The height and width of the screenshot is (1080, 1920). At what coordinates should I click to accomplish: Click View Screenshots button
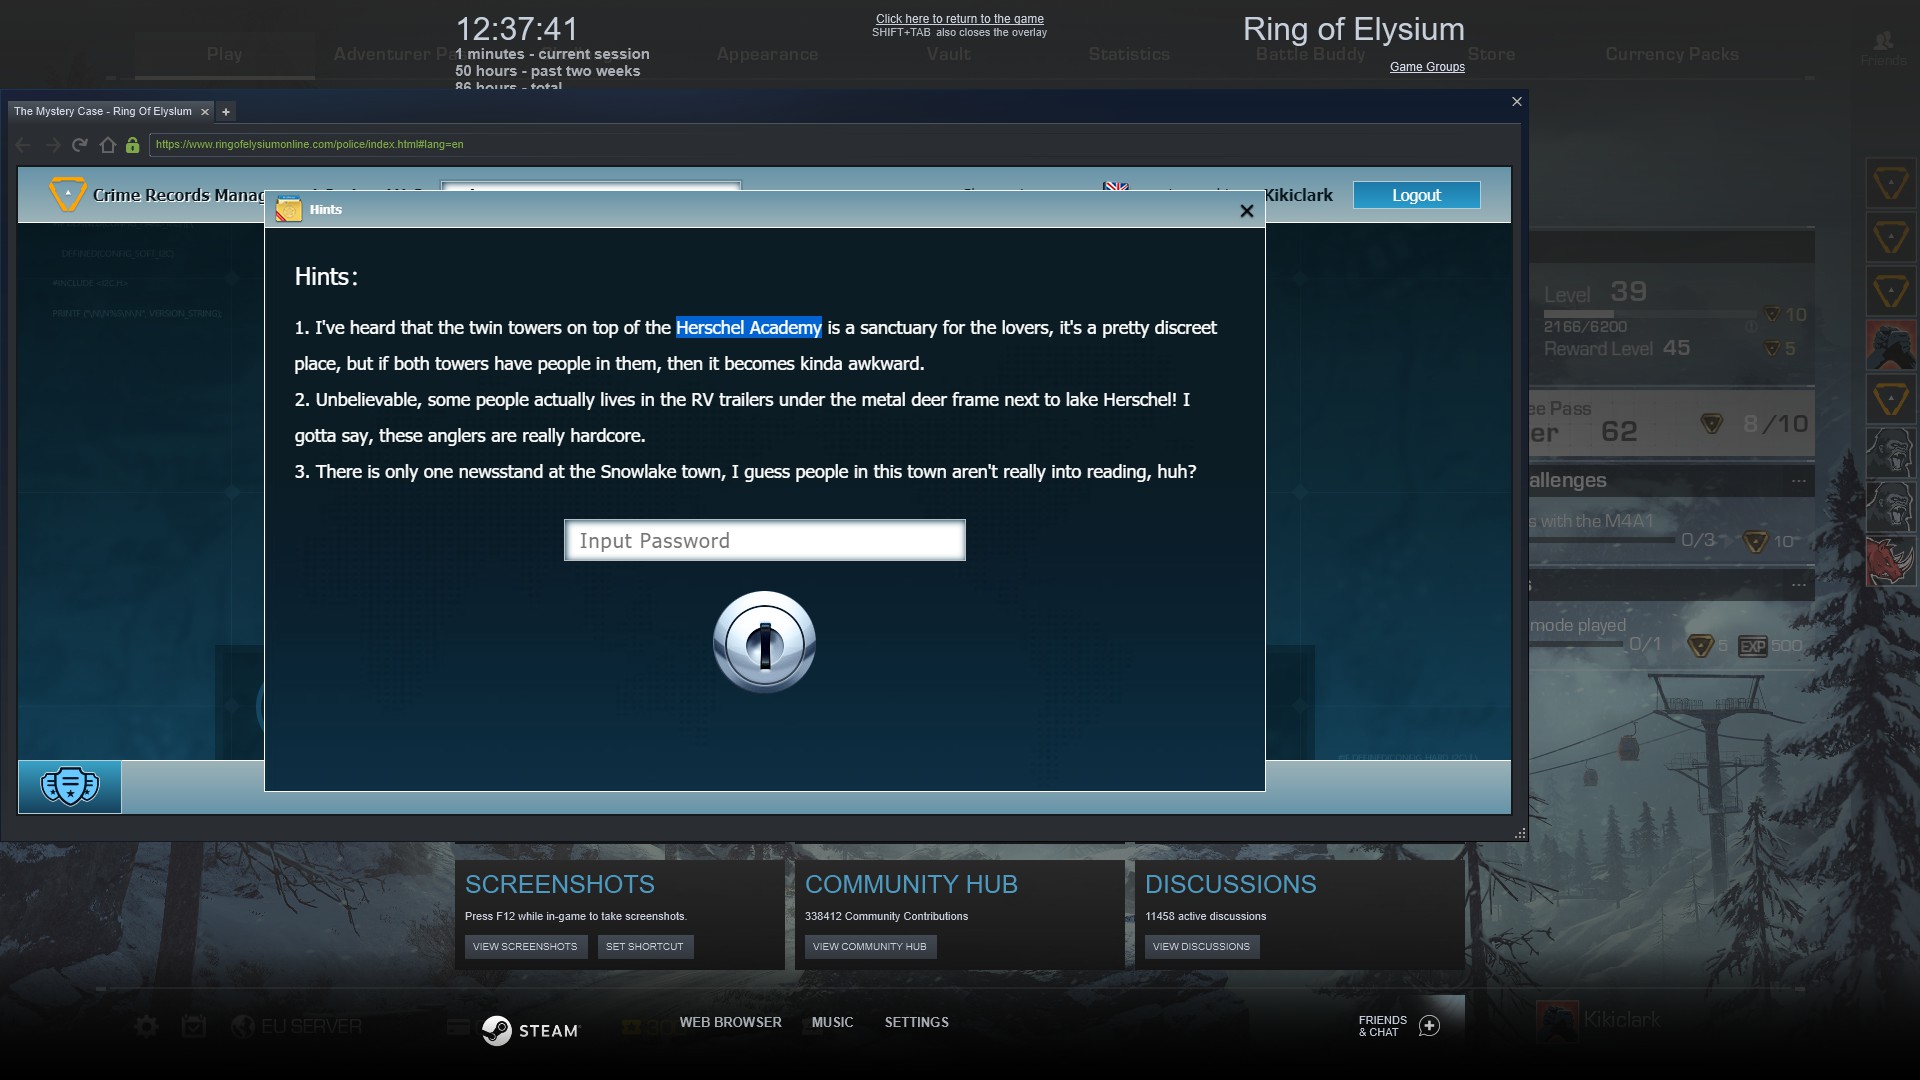click(524, 946)
